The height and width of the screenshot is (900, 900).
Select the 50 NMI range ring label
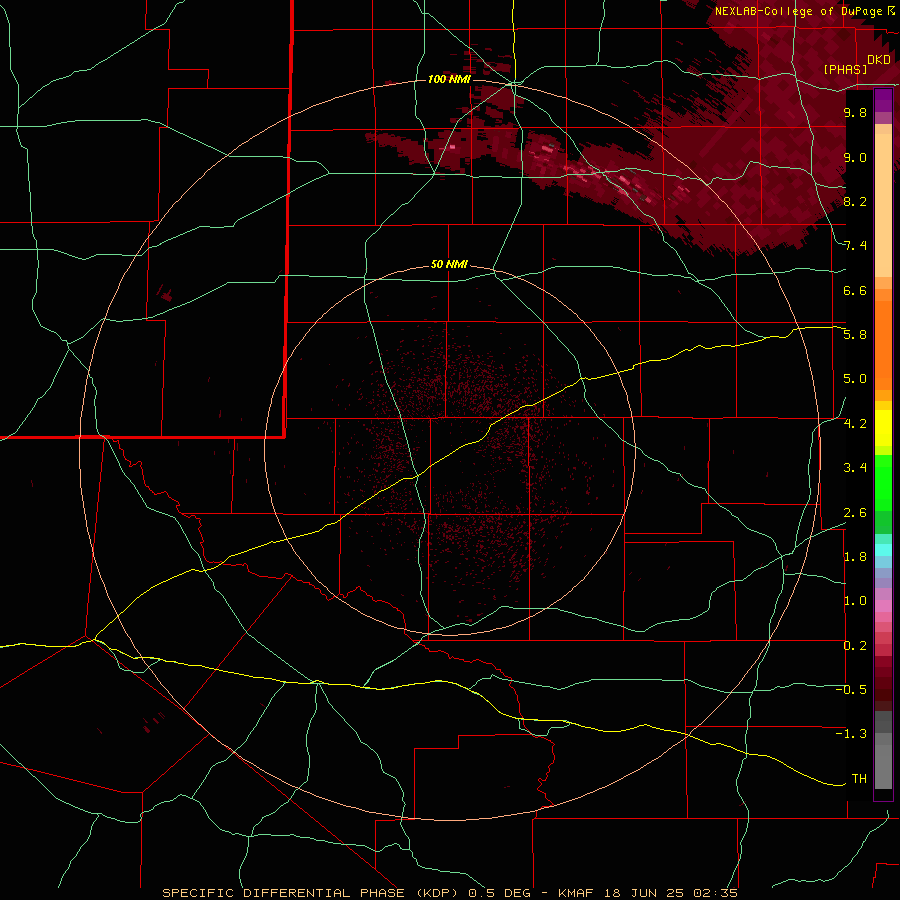click(449, 265)
